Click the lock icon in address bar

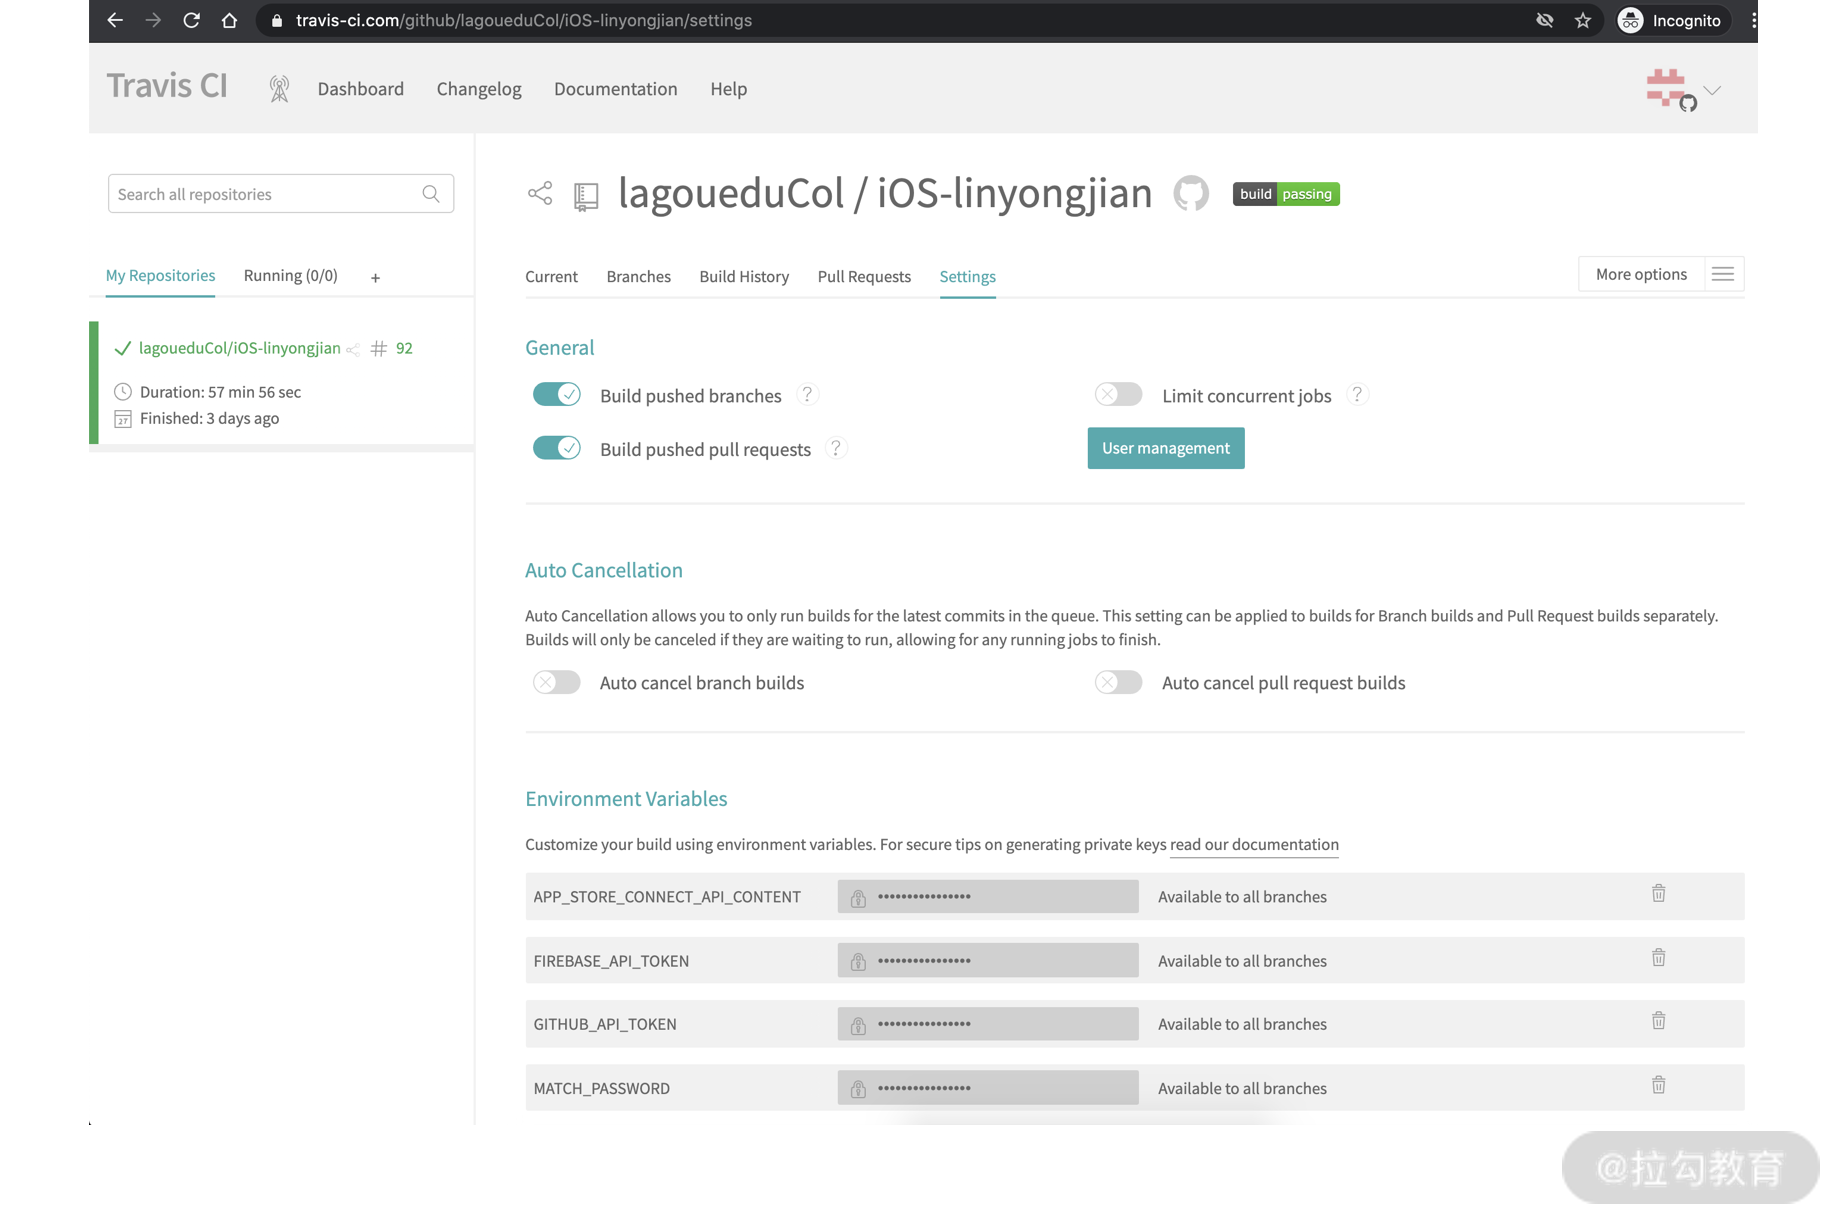pyautogui.click(x=277, y=20)
